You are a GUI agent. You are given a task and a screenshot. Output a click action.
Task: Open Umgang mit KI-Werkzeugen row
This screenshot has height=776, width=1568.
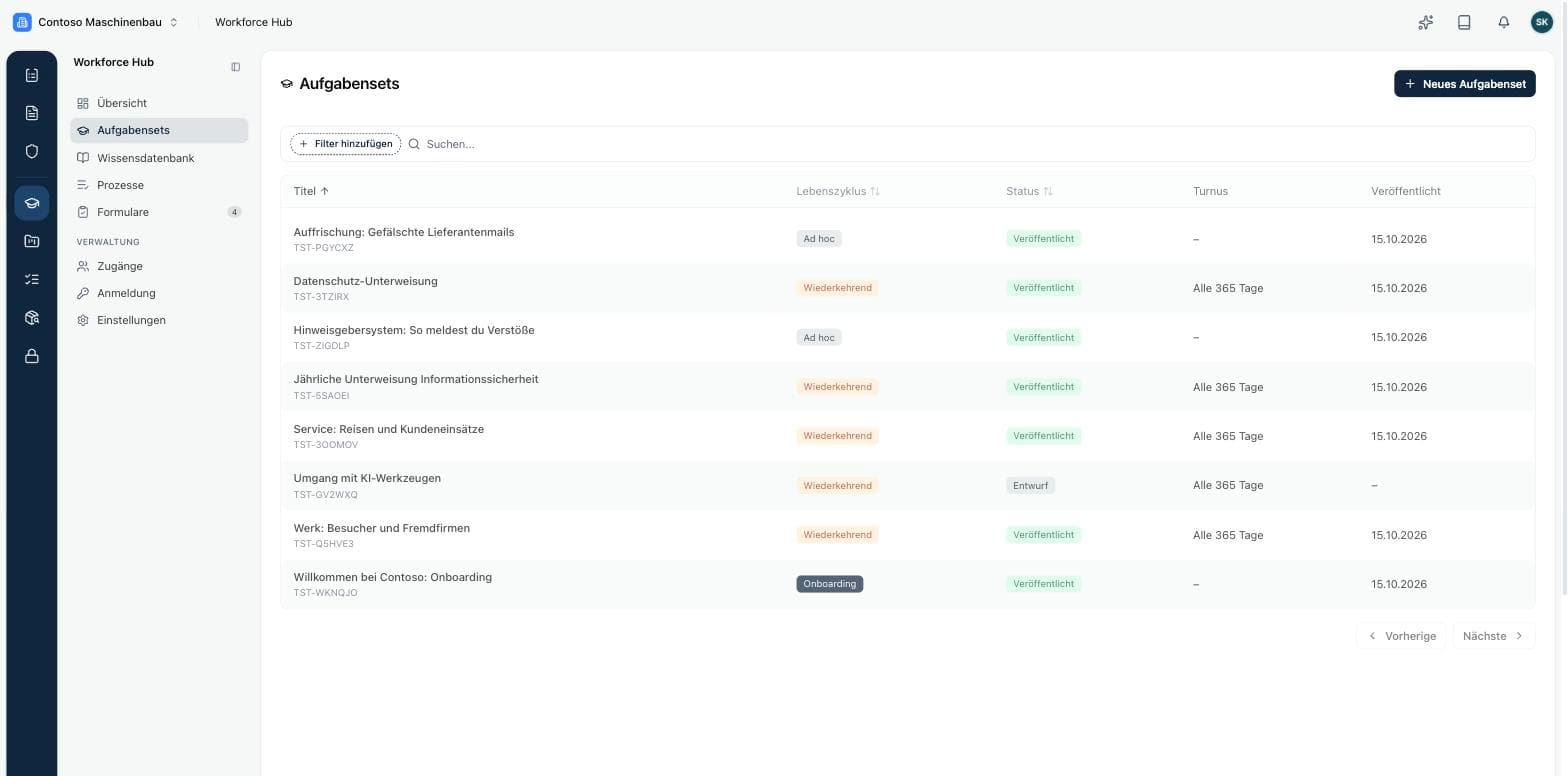907,485
